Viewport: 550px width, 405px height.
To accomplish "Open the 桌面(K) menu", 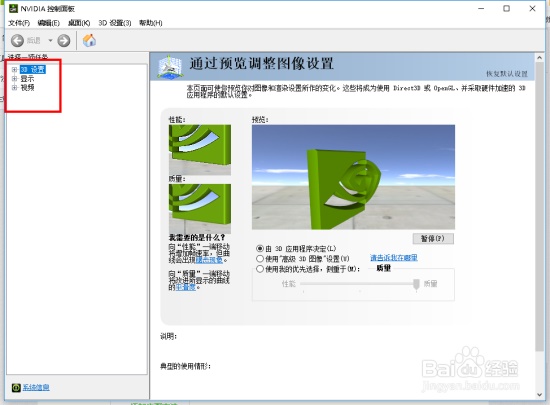I will pyautogui.click(x=79, y=23).
